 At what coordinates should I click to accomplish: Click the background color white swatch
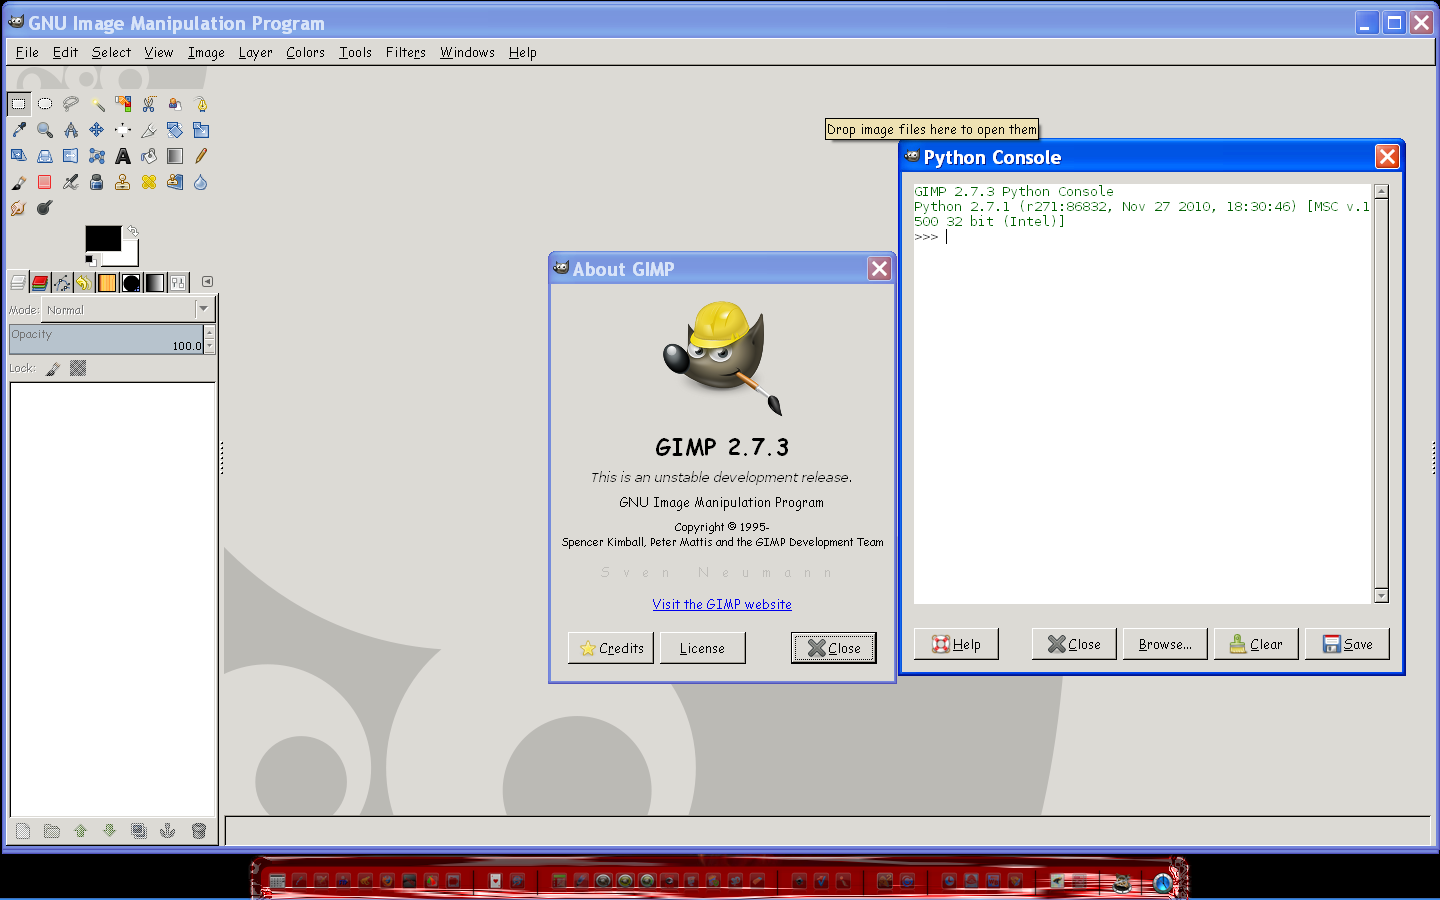coord(128,257)
